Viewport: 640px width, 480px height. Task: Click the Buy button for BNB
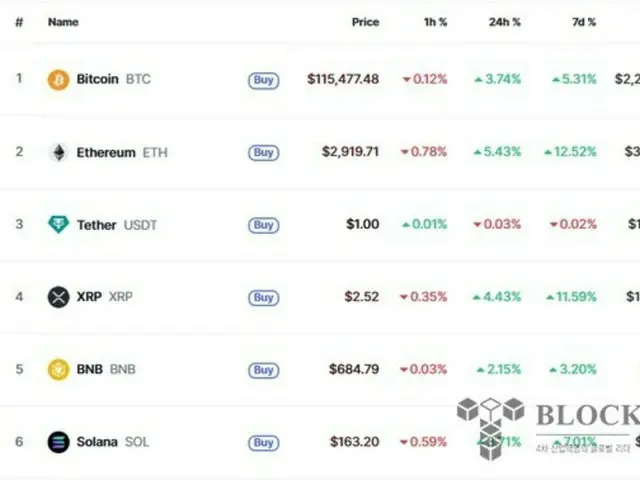(x=264, y=370)
